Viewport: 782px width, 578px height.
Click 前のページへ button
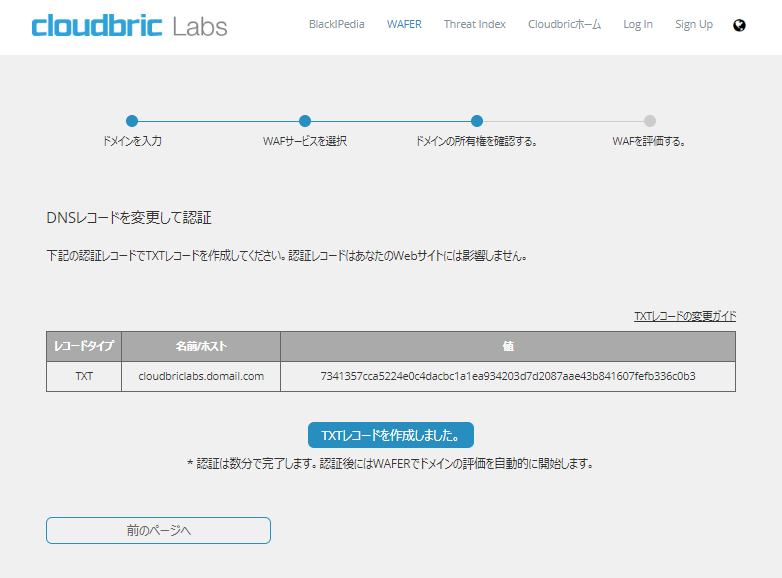point(159,530)
